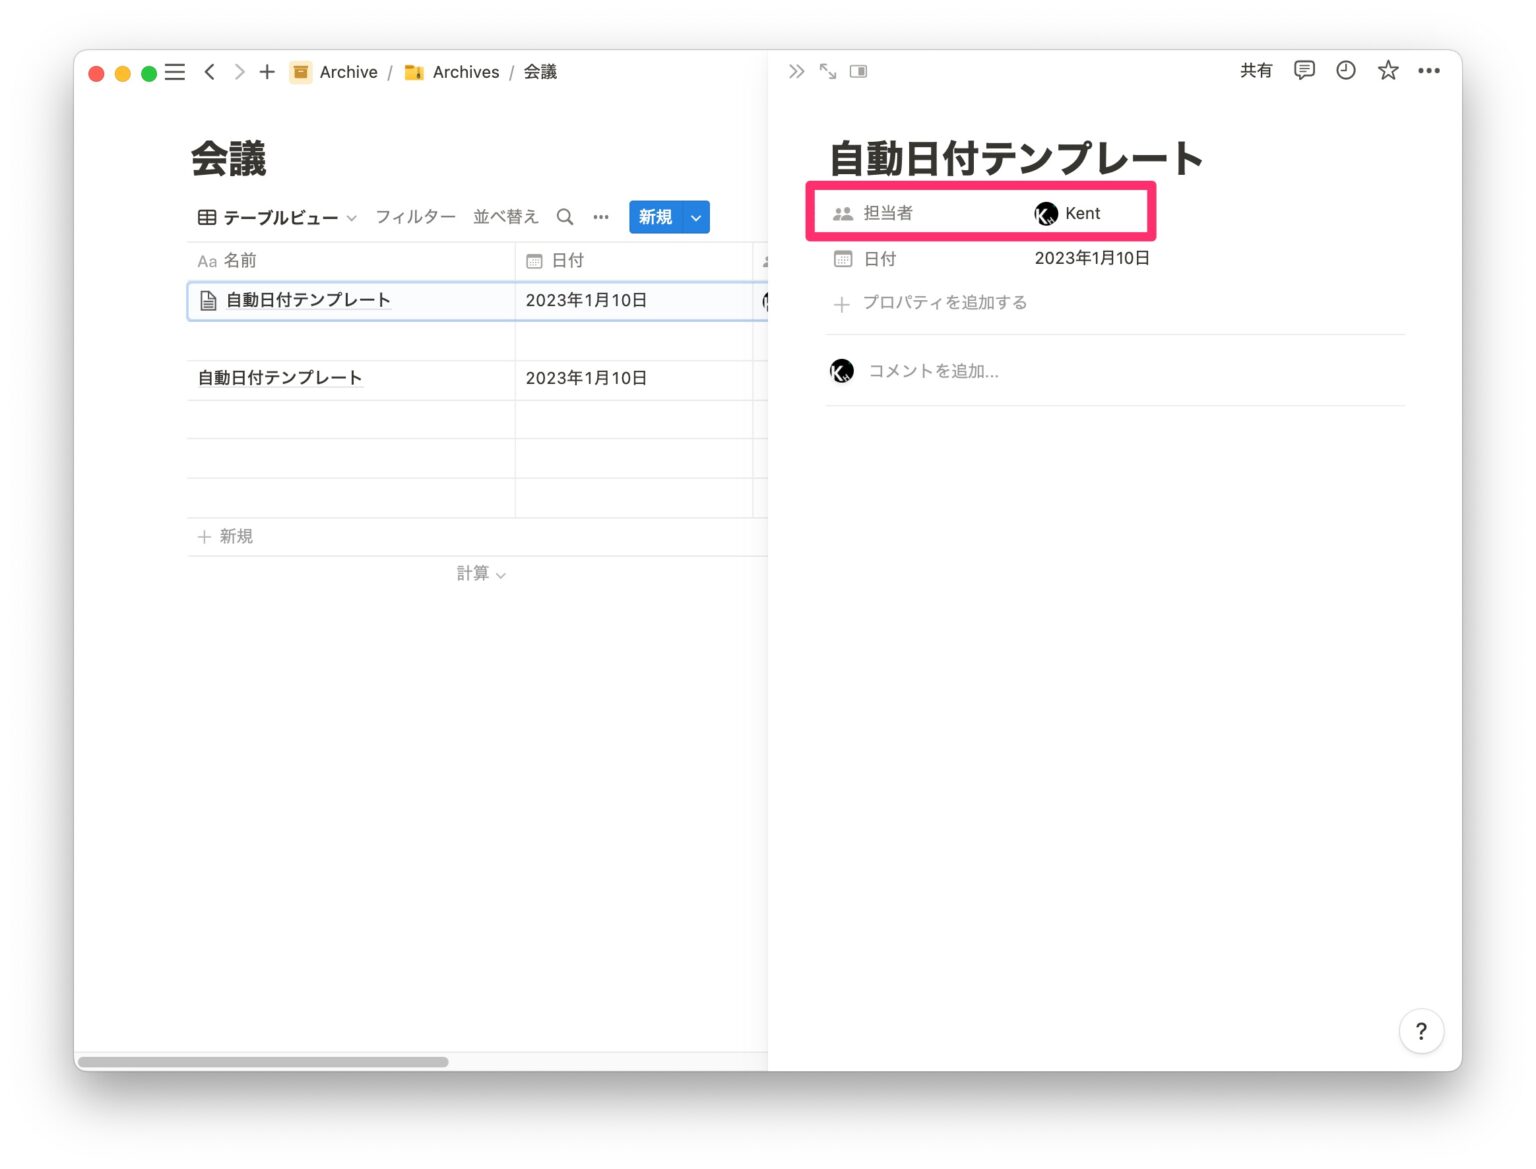The width and height of the screenshot is (1536, 1169).
Task: Go back with the left arrow
Action: (x=210, y=72)
